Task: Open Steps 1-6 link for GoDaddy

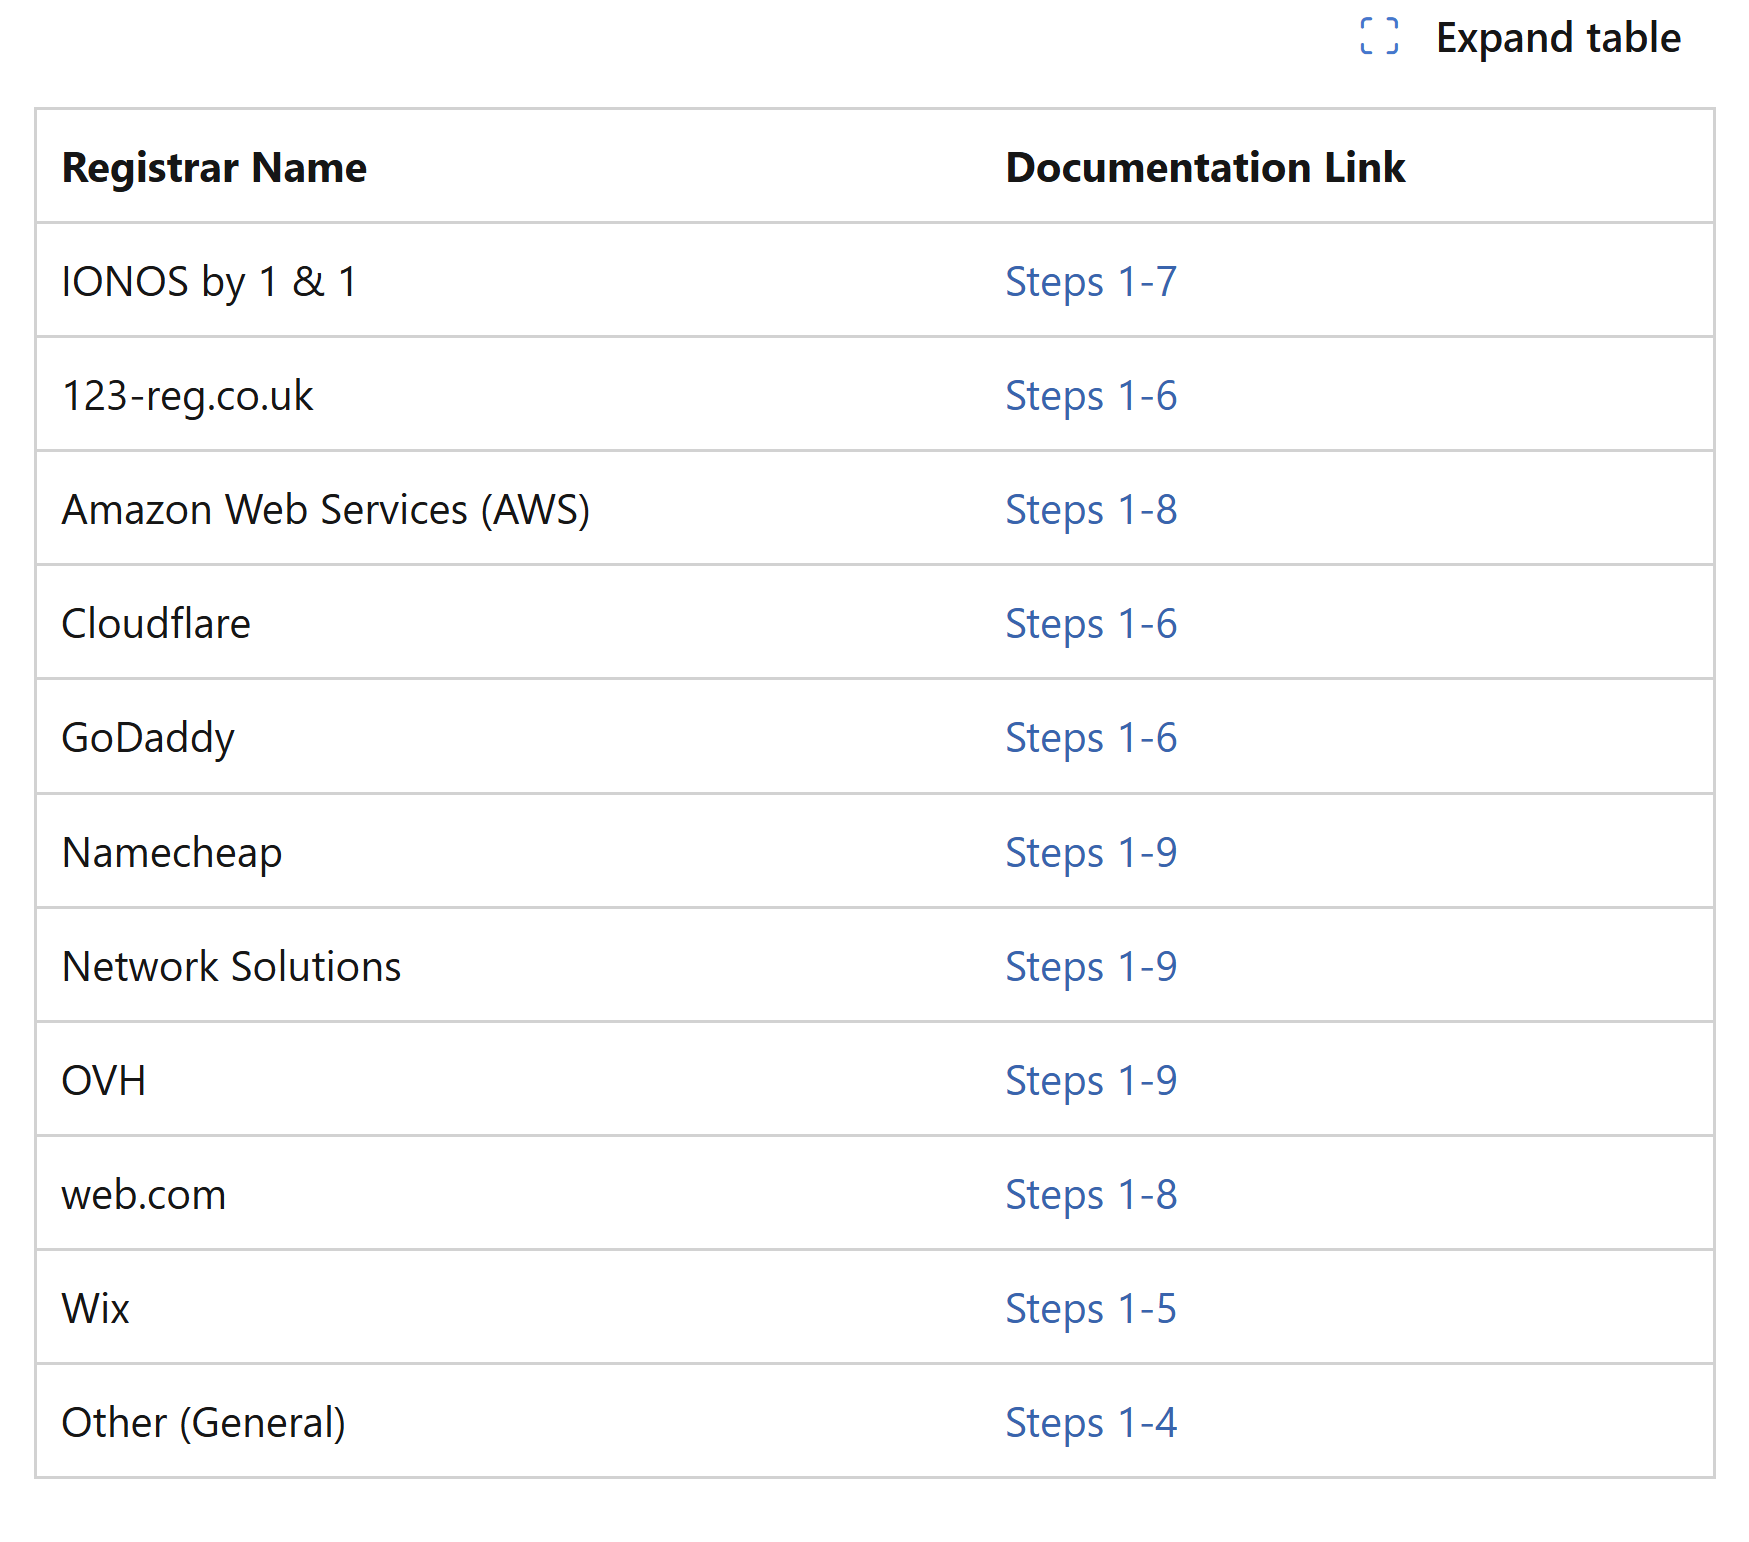Action: tap(1090, 737)
